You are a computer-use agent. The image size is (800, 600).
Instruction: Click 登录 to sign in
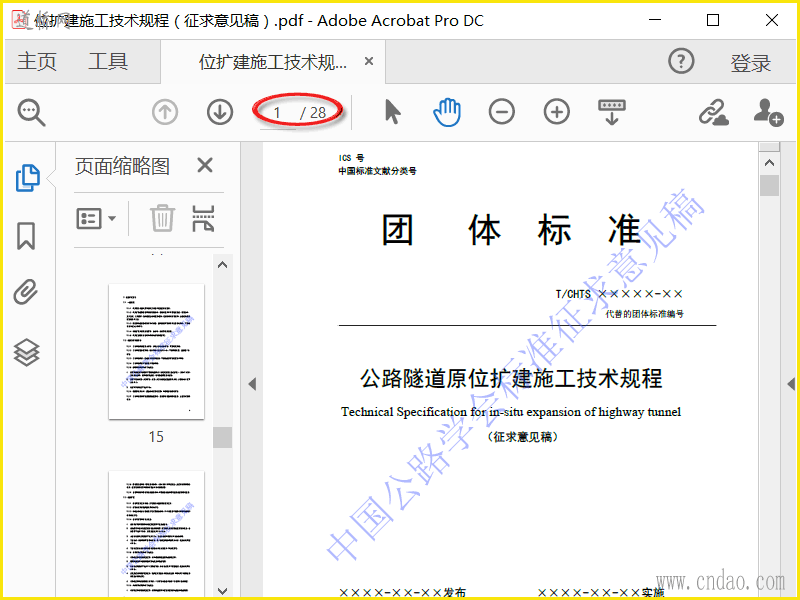coord(751,63)
